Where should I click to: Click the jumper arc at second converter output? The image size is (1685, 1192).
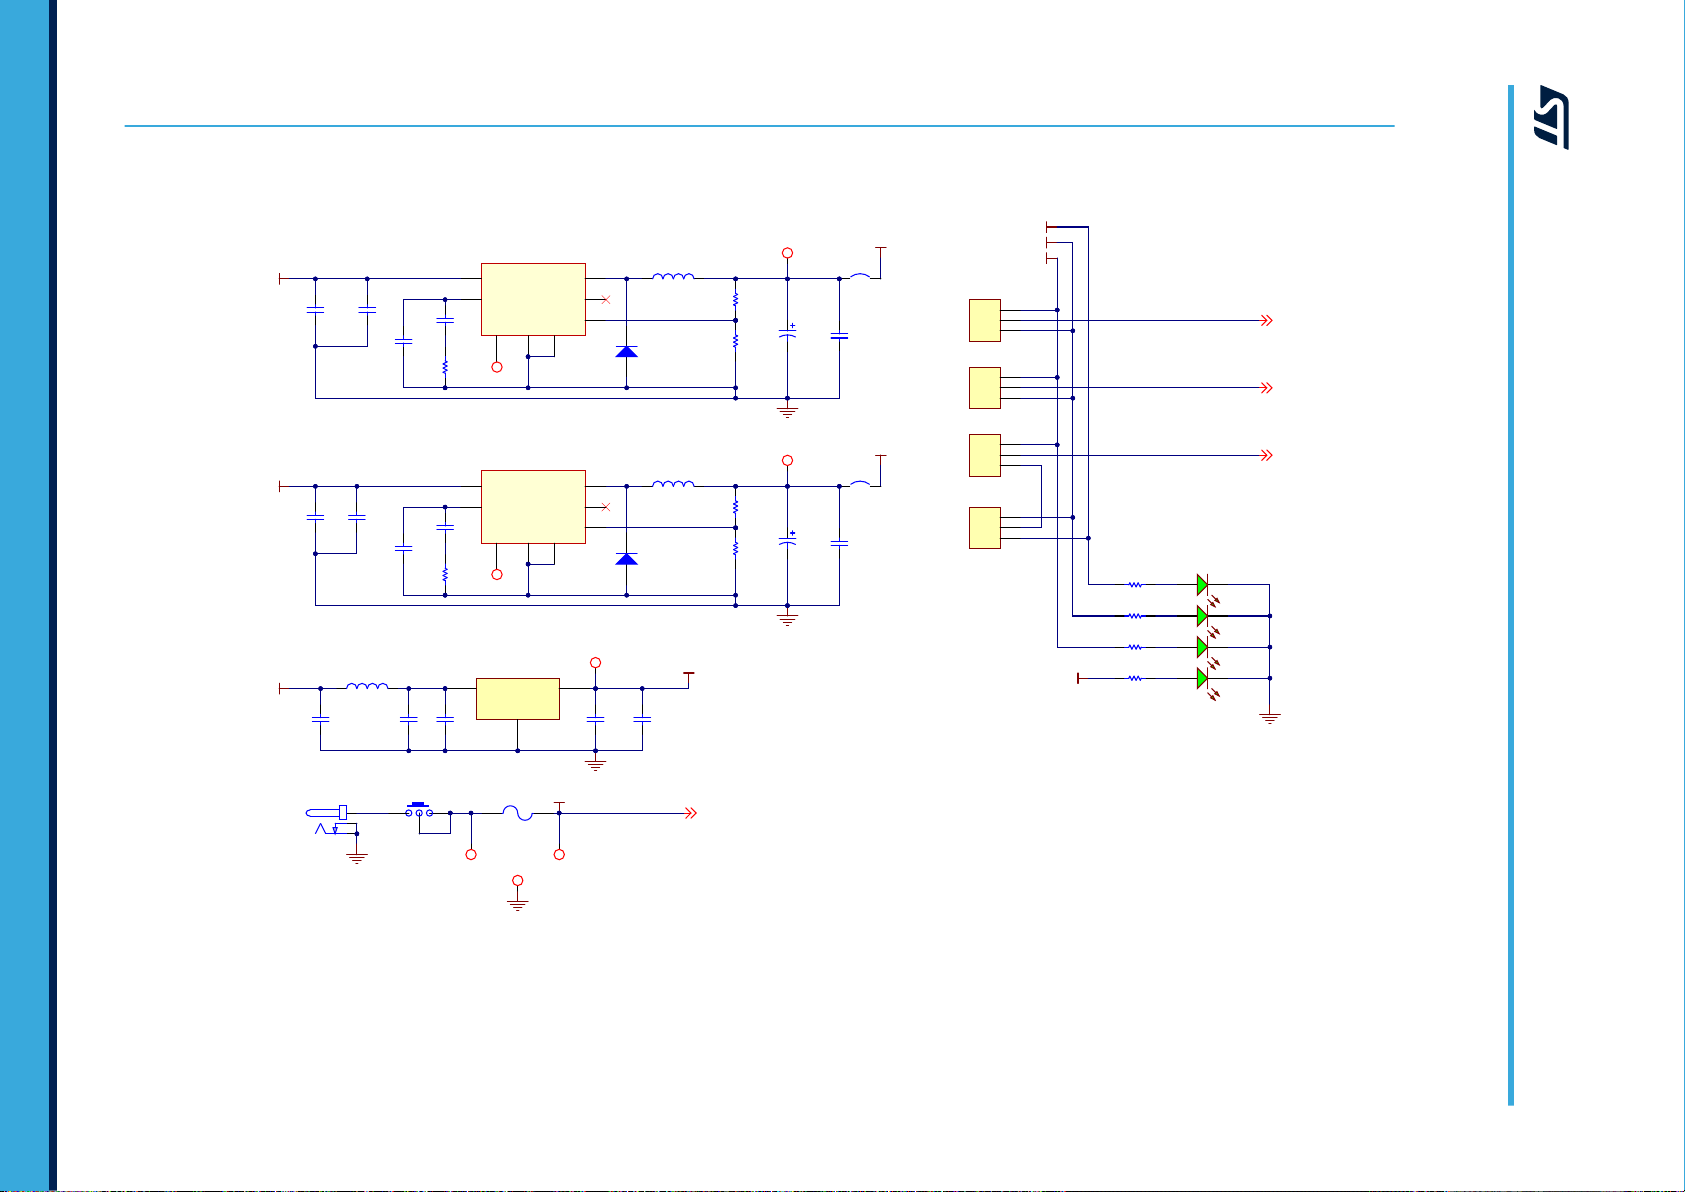860,483
